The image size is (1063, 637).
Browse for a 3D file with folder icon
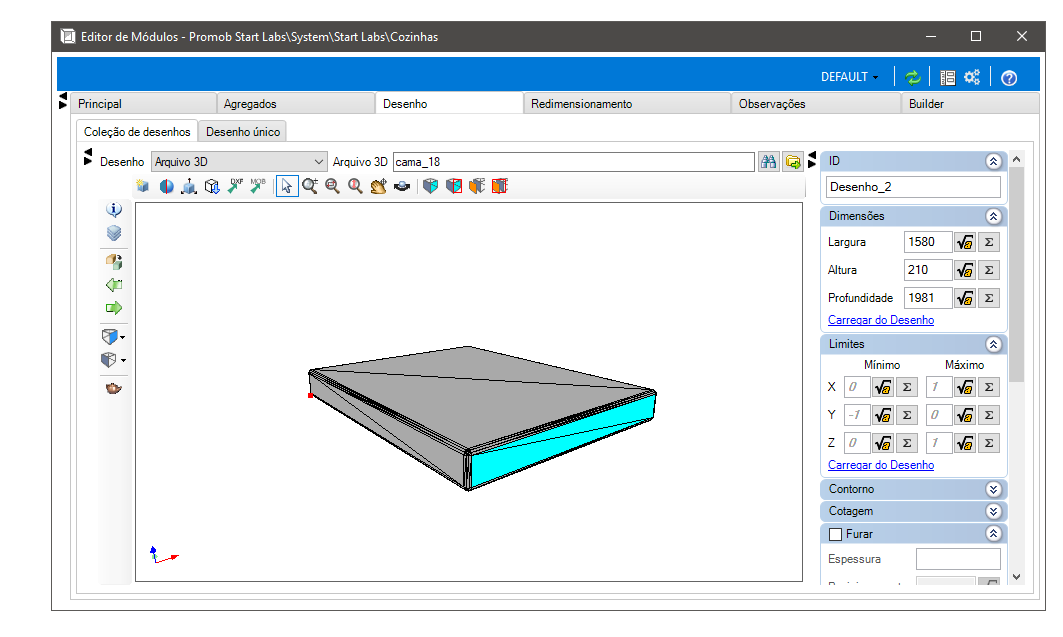pyautogui.click(x=793, y=162)
